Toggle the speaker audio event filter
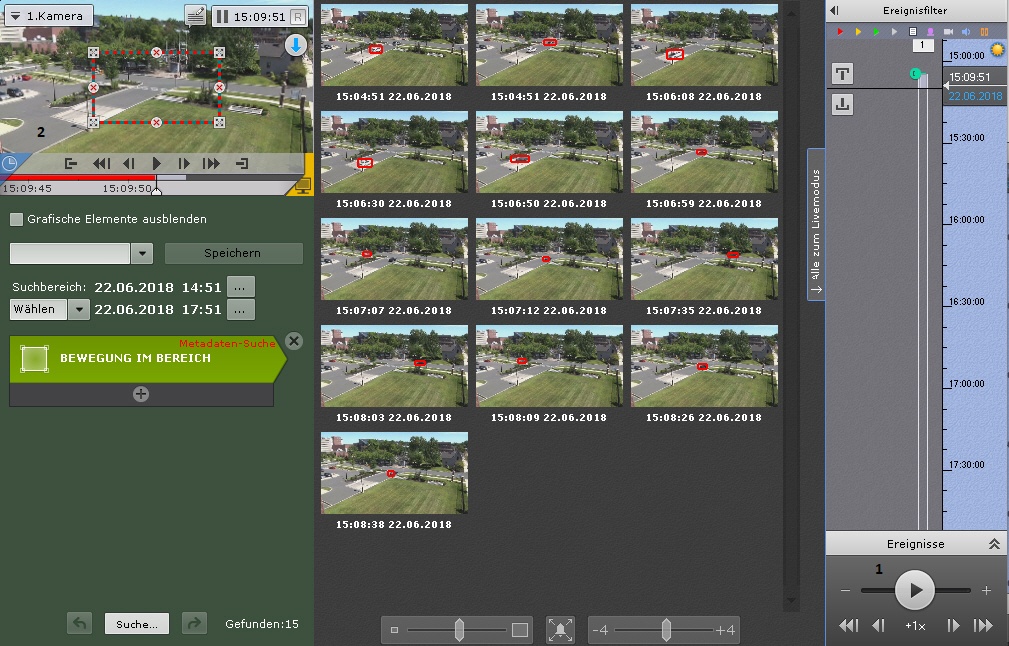Image resolution: width=1009 pixels, height=646 pixels. [966, 32]
